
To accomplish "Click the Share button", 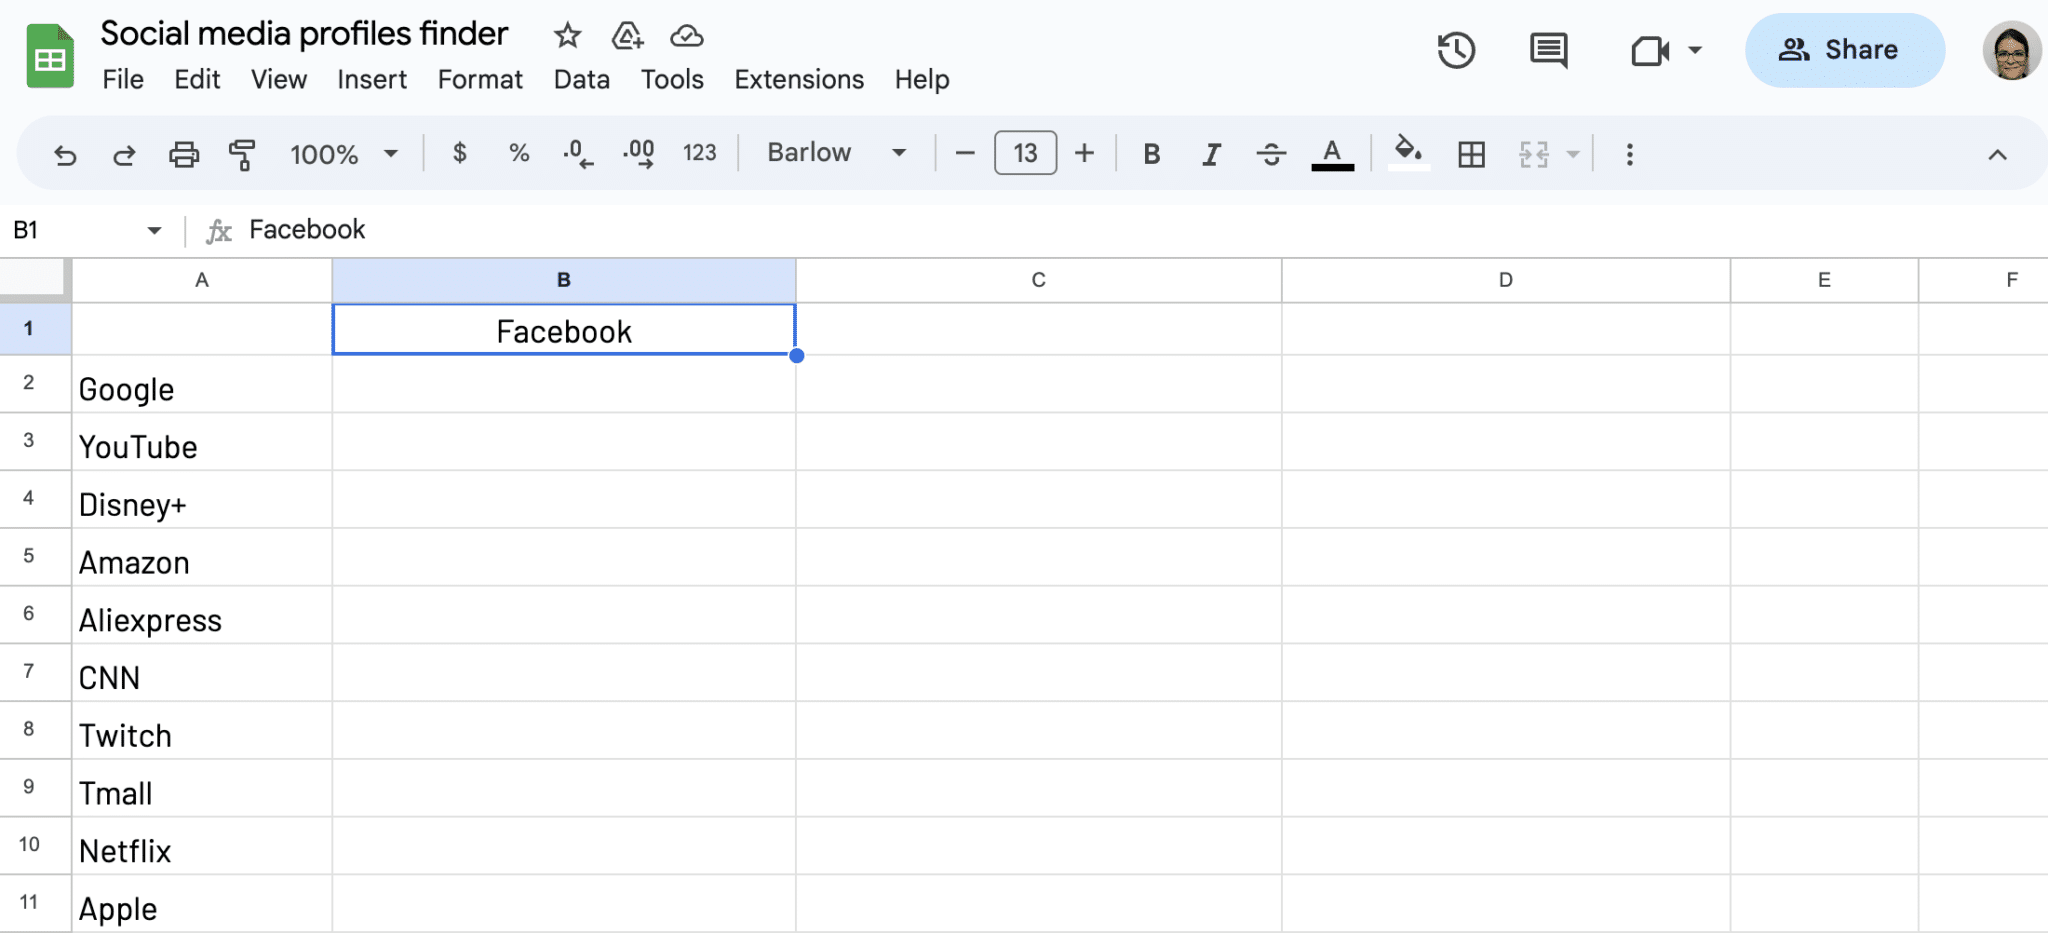I will tap(1844, 50).
